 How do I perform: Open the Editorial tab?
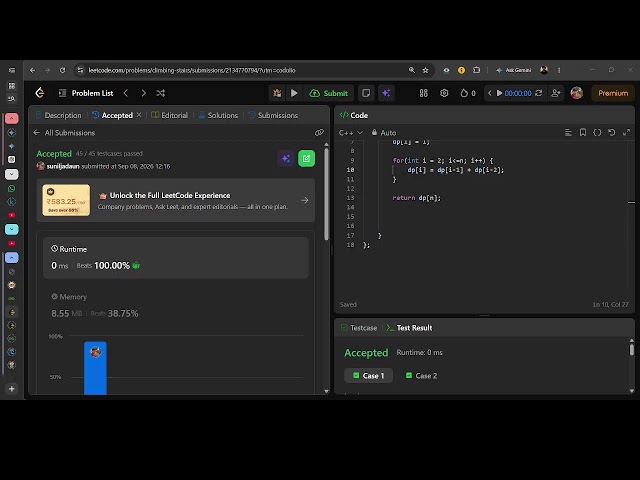click(169, 116)
